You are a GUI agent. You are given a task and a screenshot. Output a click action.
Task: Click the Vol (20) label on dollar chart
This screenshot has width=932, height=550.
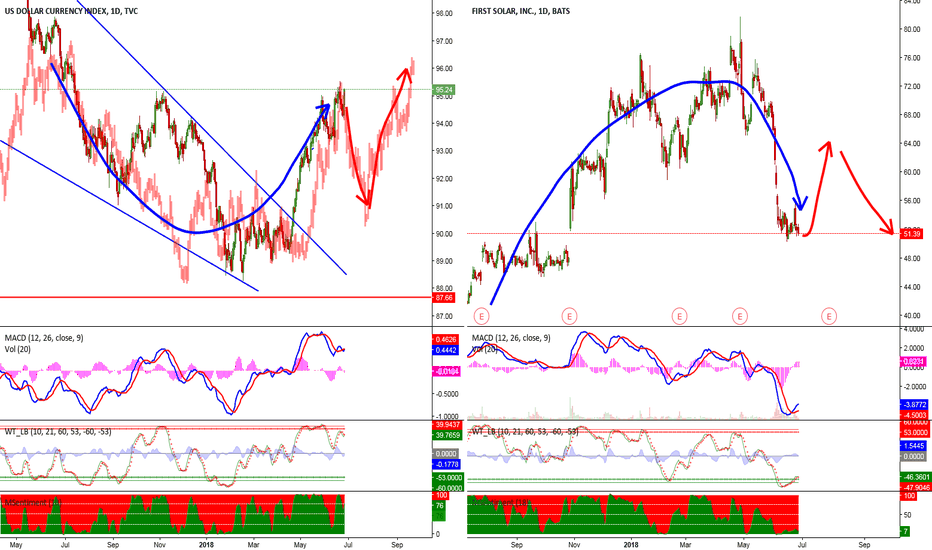coord(18,349)
